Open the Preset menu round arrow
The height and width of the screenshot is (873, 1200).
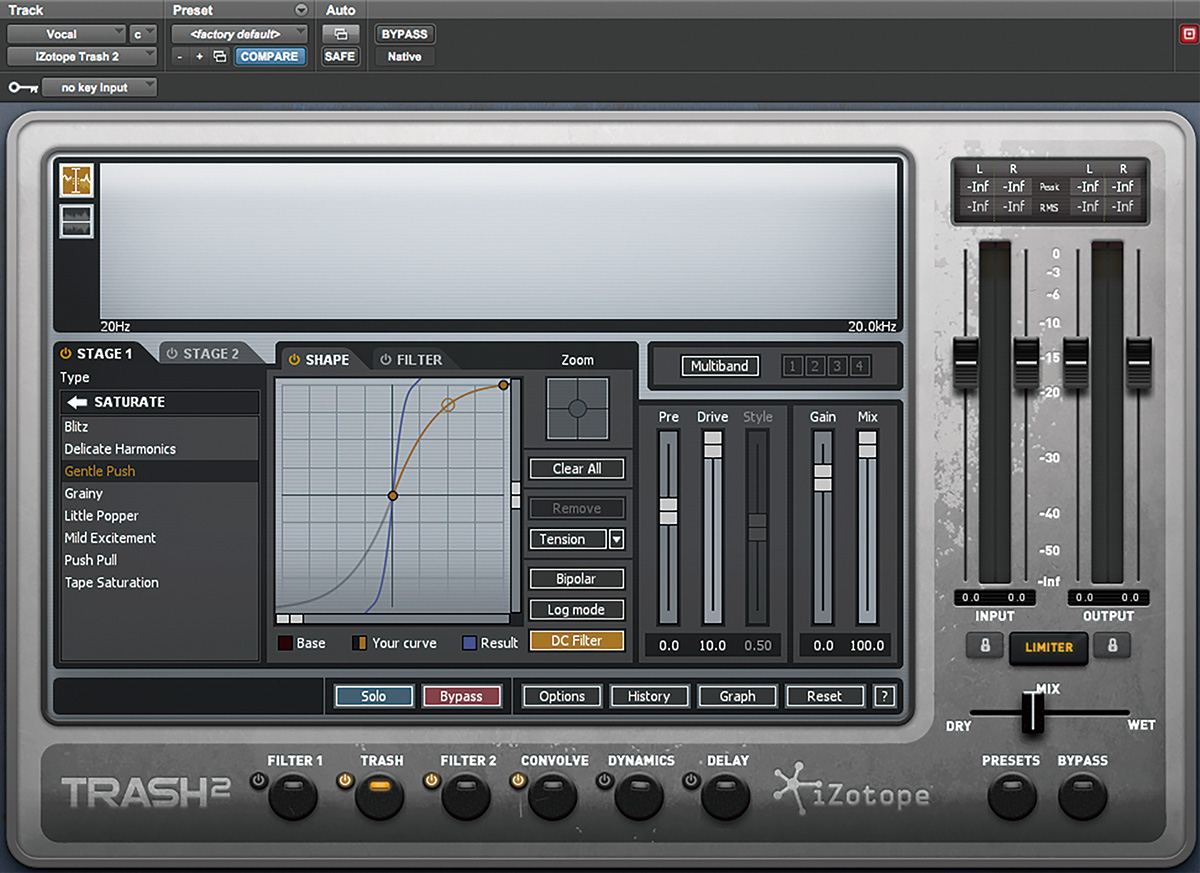coord(301,10)
